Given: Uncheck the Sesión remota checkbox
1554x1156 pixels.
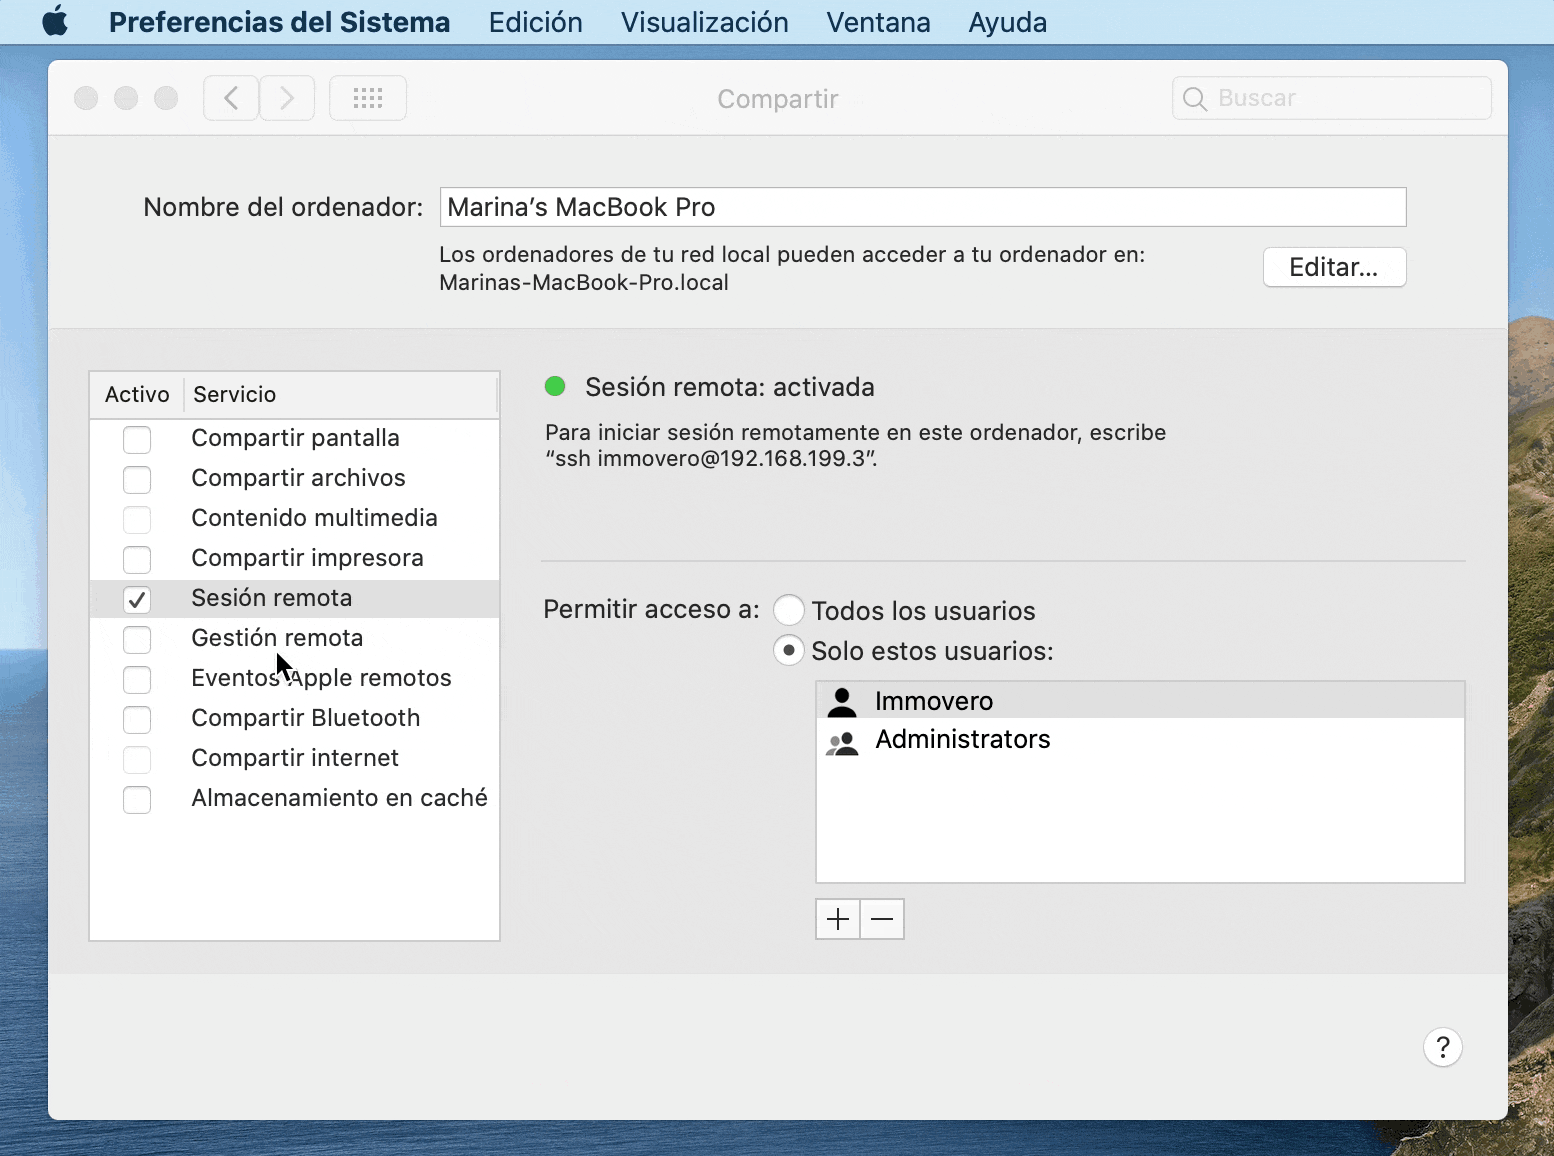Looking at the screenshot, I should 137,599.
